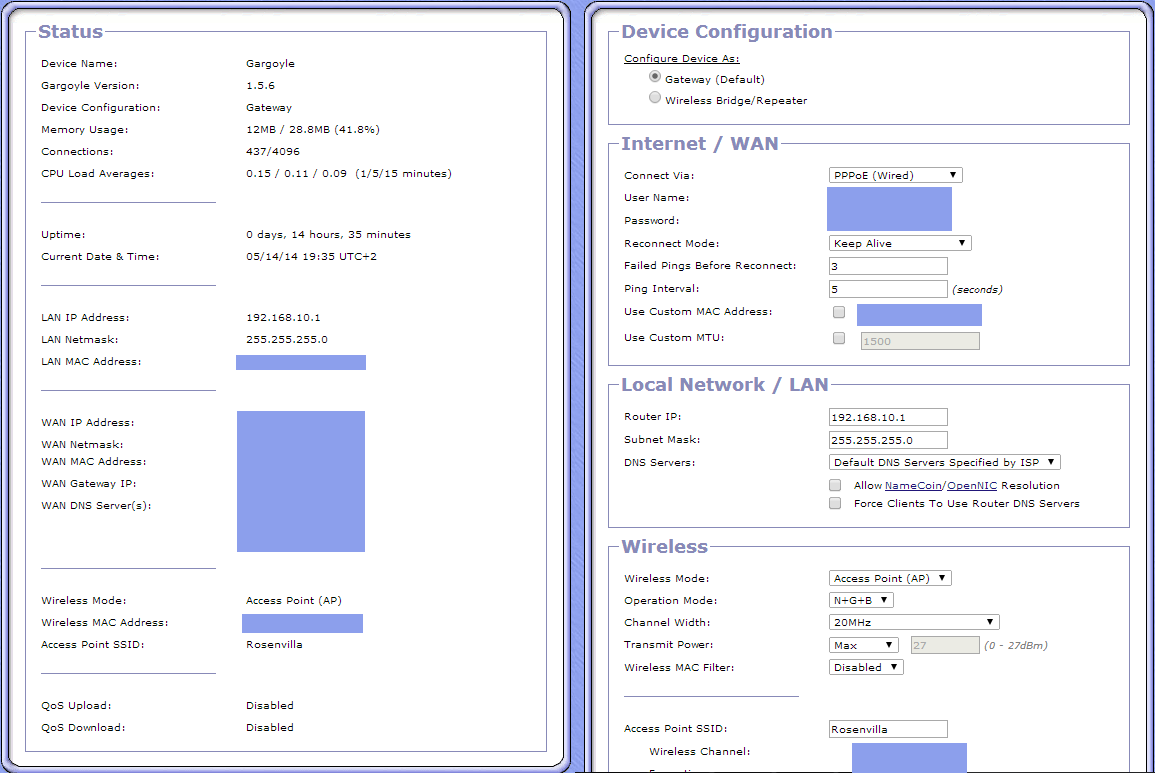This screenshot has width=1155, height=773.
Task: Click the transmit power 27 dBm field
Action: (x=945, y=646)
